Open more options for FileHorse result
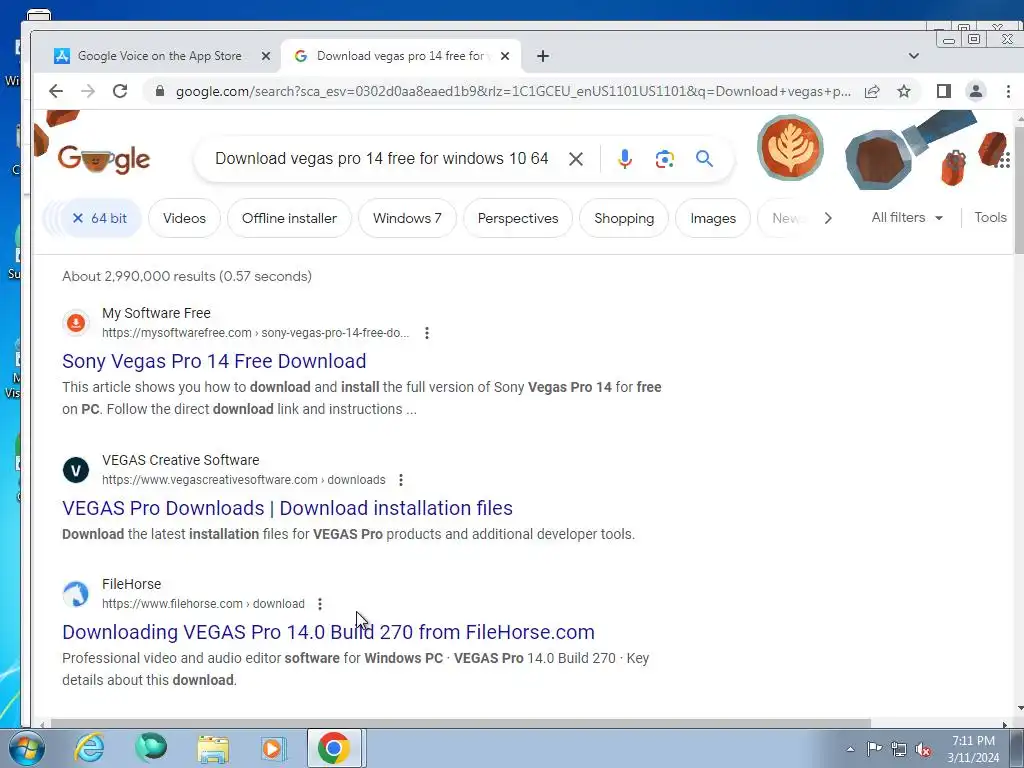The image size is (1024, 768). point(320,604)
